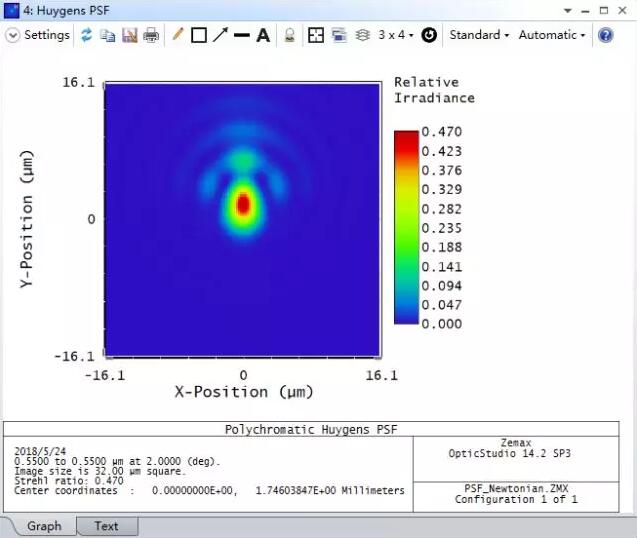The height and width of the screenshot is (538, 637).
Task: Click the 0.470 colorbar value
Action: coord(442,132)
